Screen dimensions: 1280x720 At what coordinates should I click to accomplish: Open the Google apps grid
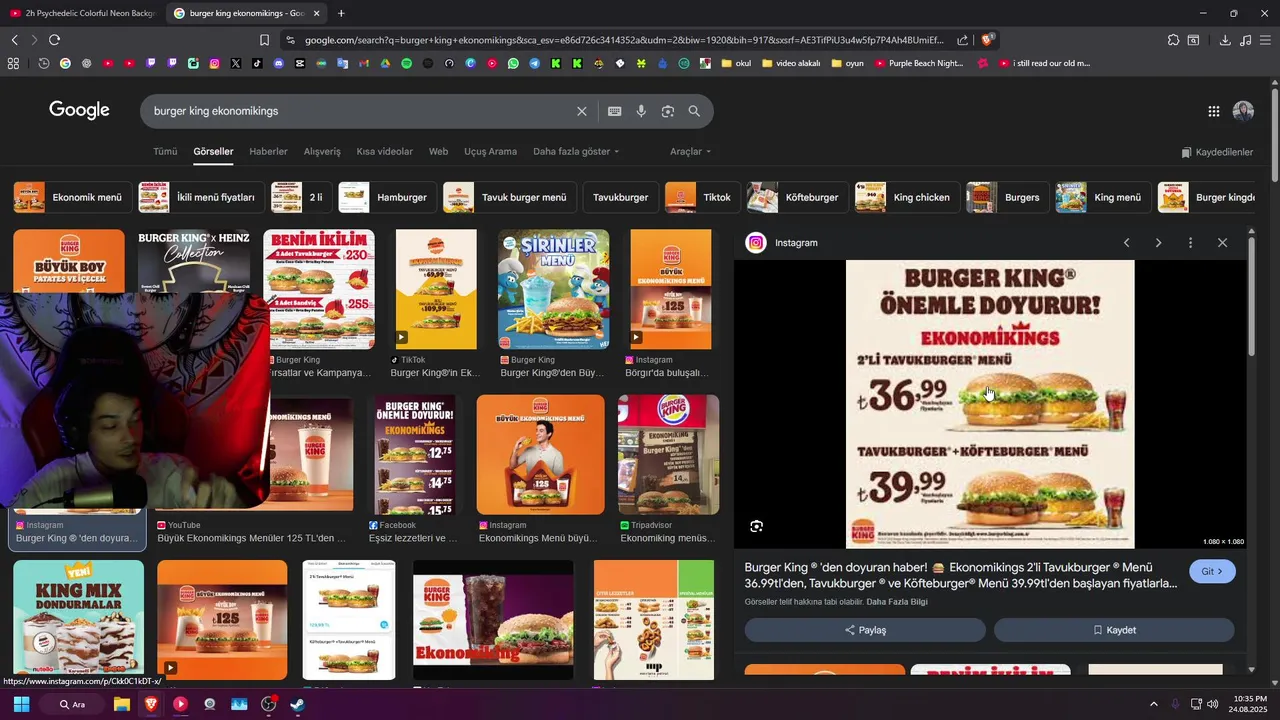(x=1213, y=111)
